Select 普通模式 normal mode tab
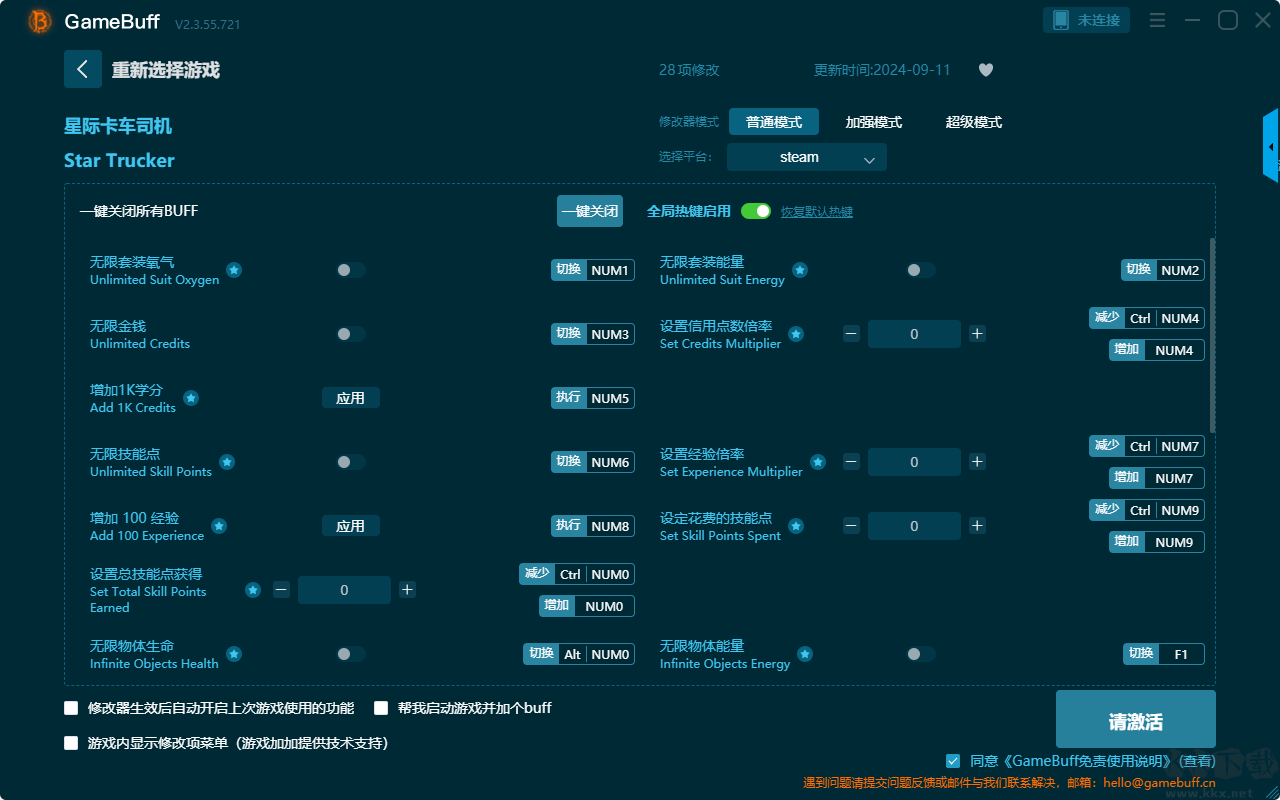This screenshot has height=800, width=1280. click(x=774, y=122)
